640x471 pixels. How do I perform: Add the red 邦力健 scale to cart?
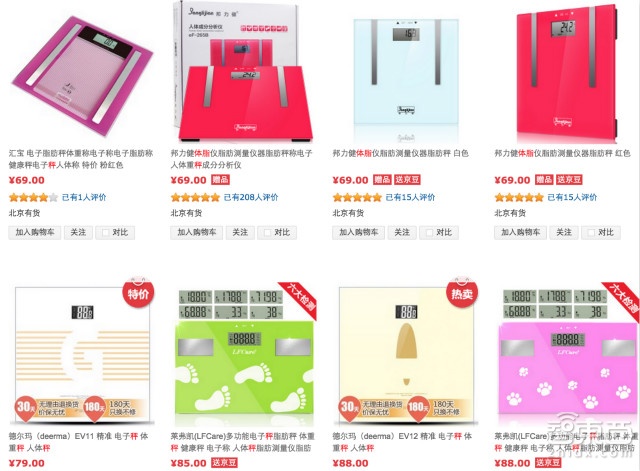coord(520,233)
